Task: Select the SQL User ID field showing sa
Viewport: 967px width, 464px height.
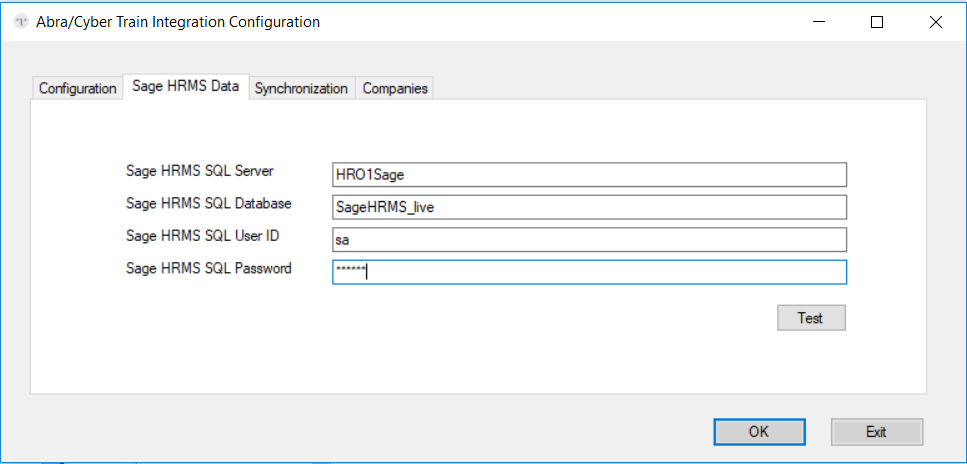Action: click(589, 240)
